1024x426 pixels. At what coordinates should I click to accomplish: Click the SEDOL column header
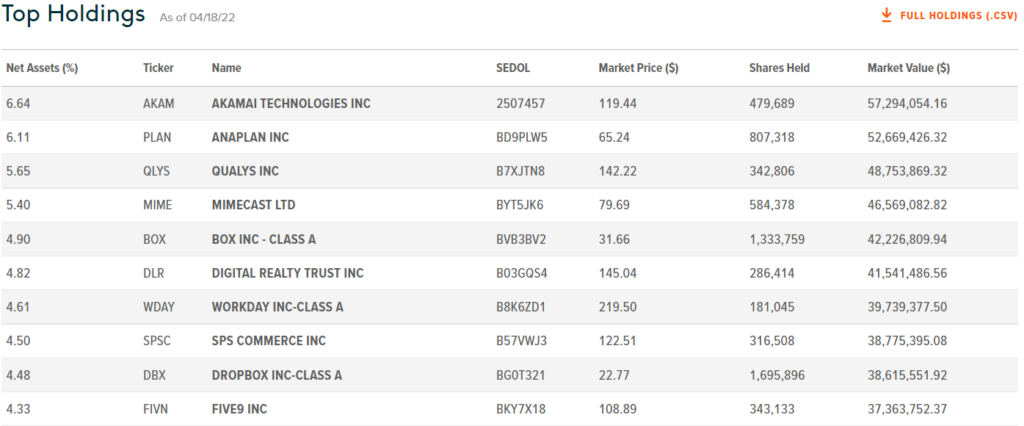[512, 68]
